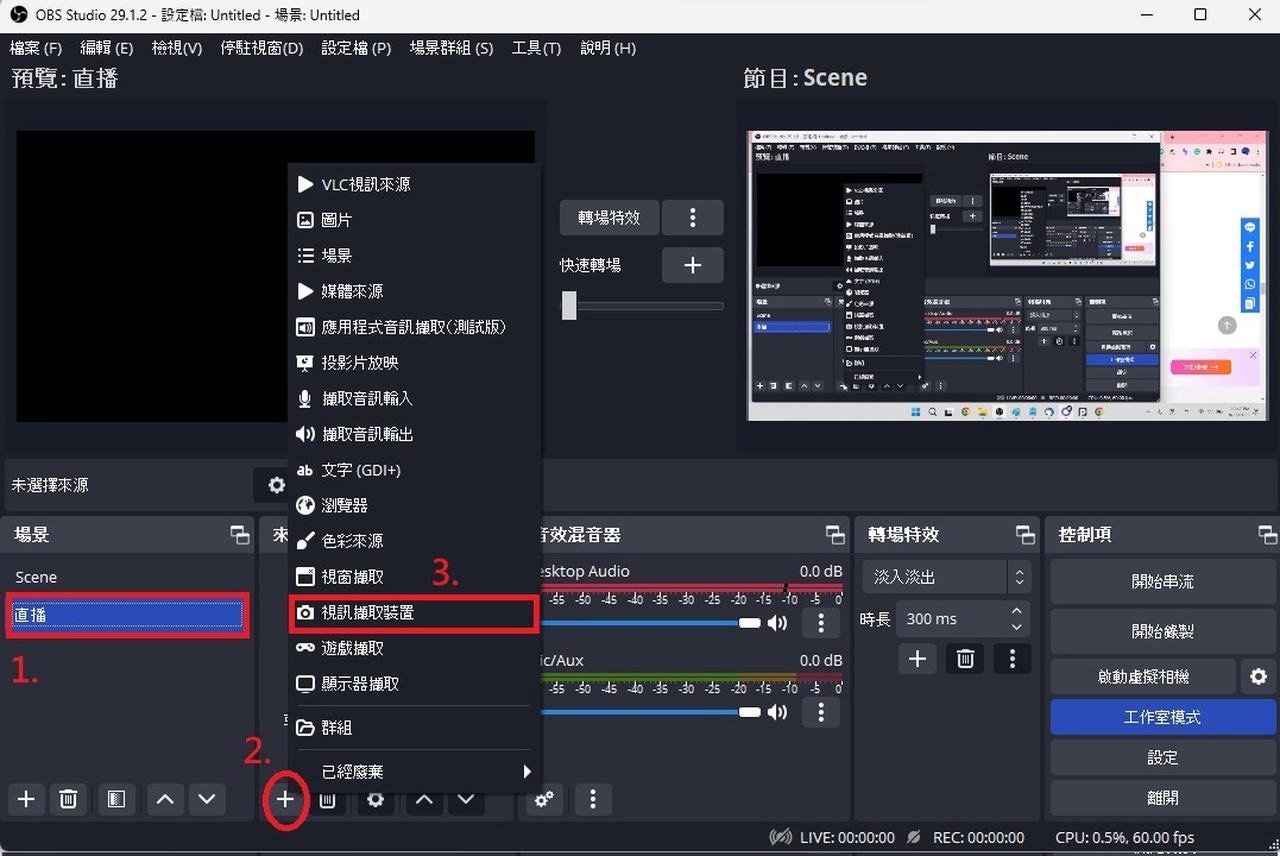This screenshot has height=856, width=1280.
Task: Open source properties gear in the Sources toolbar
Action: click(x=375, y=801)
